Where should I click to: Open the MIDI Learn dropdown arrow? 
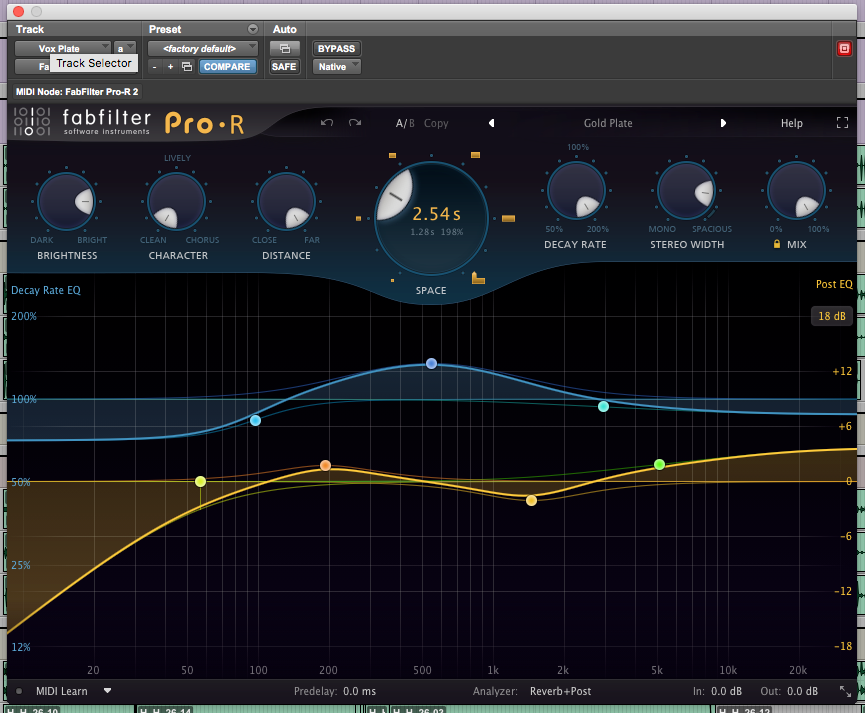108,691
